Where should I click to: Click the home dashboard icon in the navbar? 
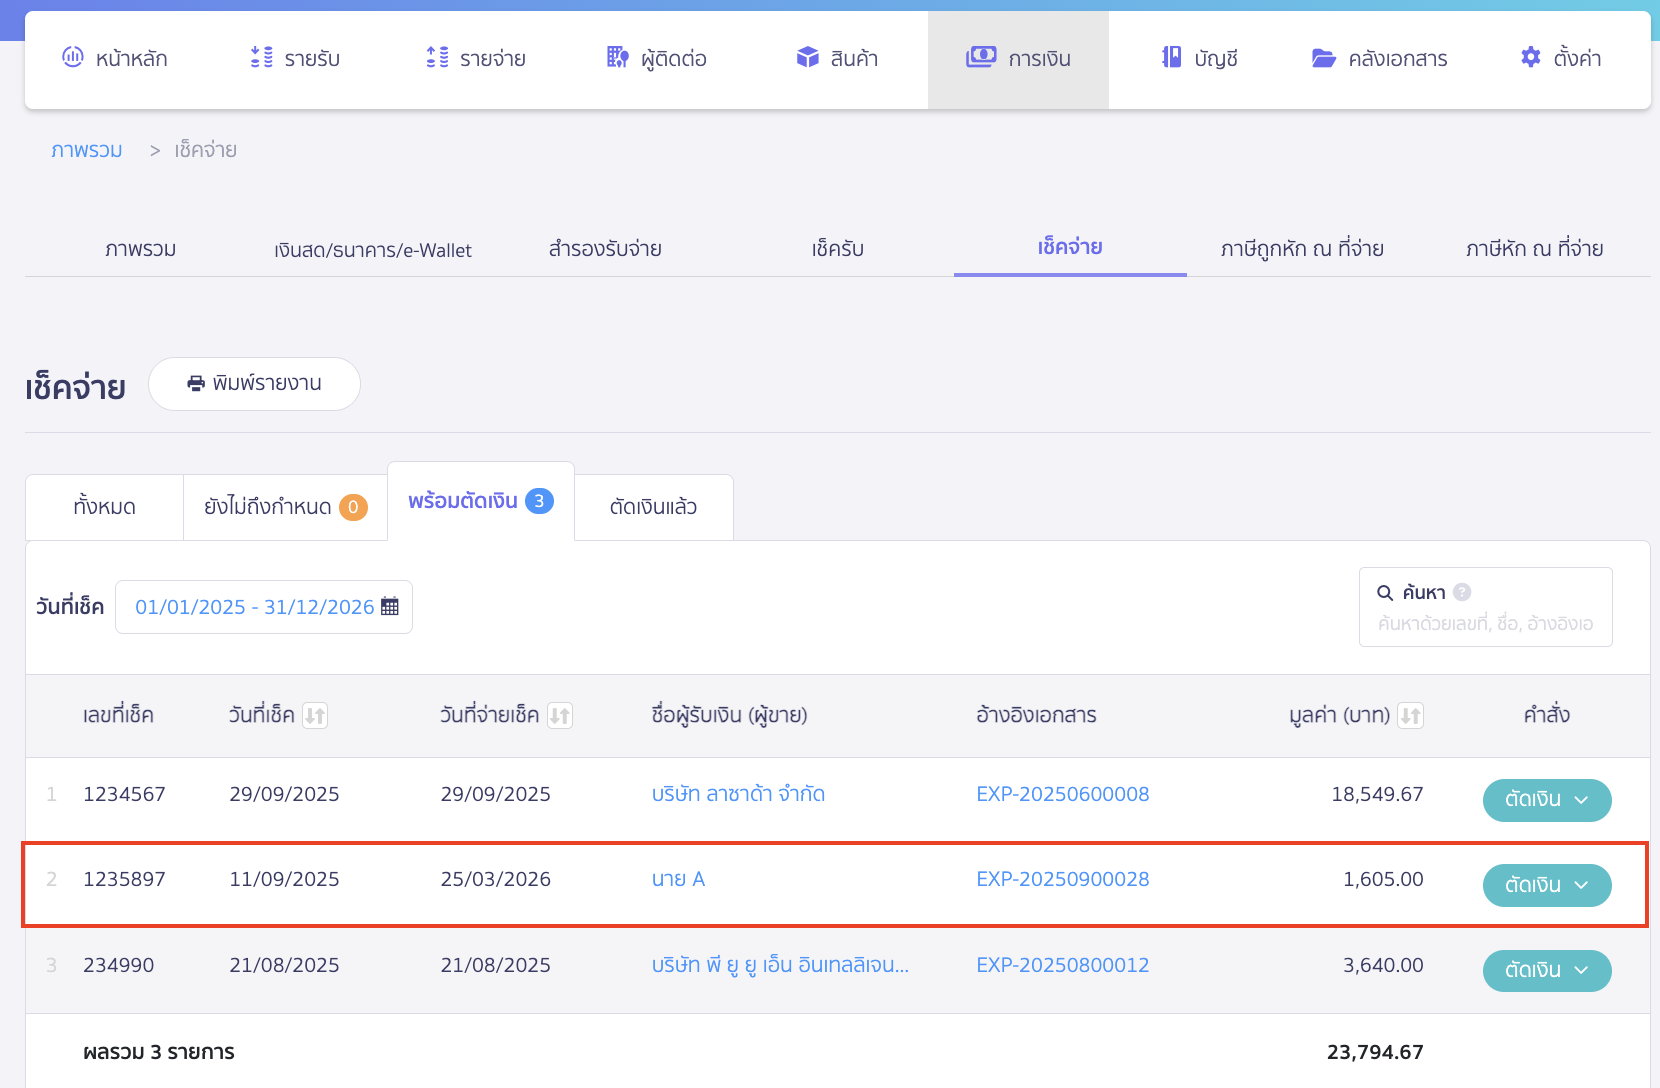coord(73,58)
